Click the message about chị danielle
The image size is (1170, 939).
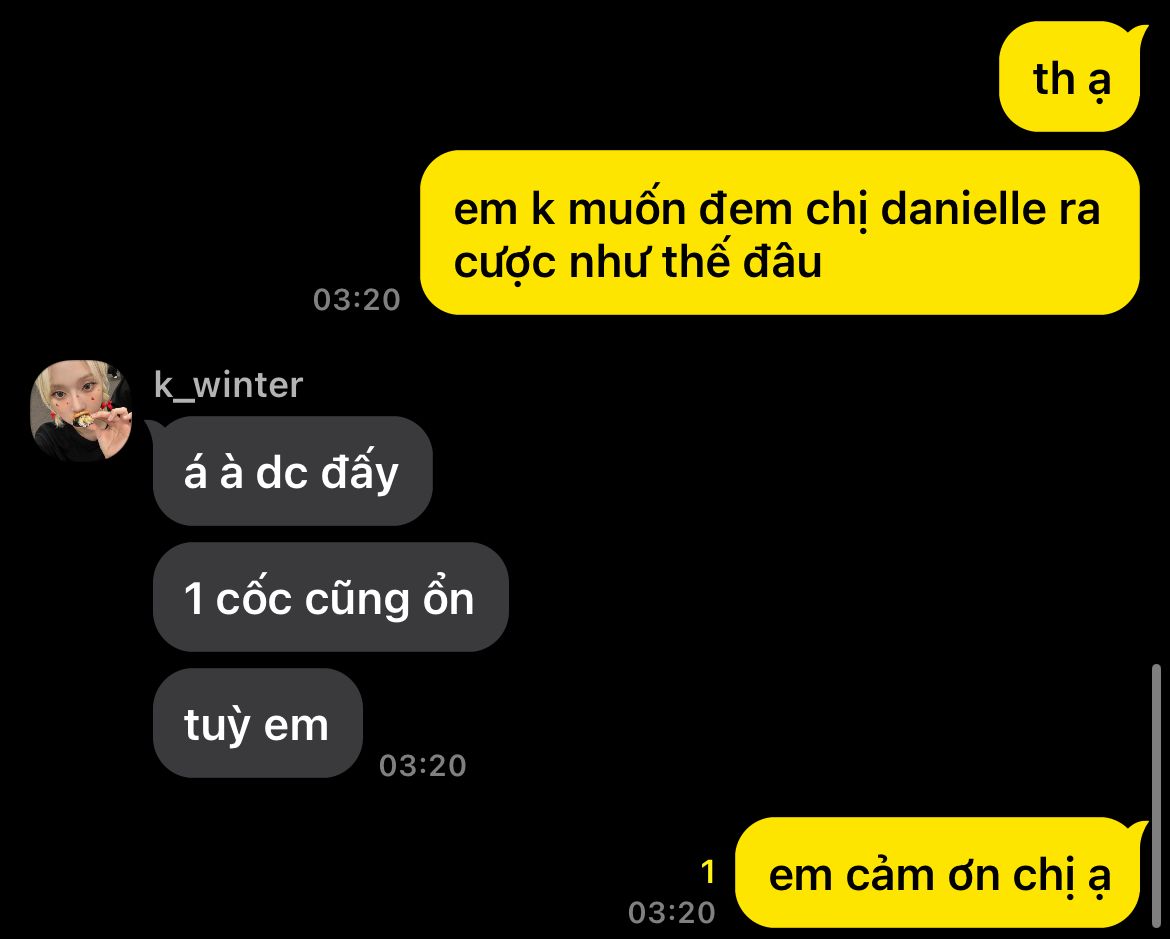[780, 232]
